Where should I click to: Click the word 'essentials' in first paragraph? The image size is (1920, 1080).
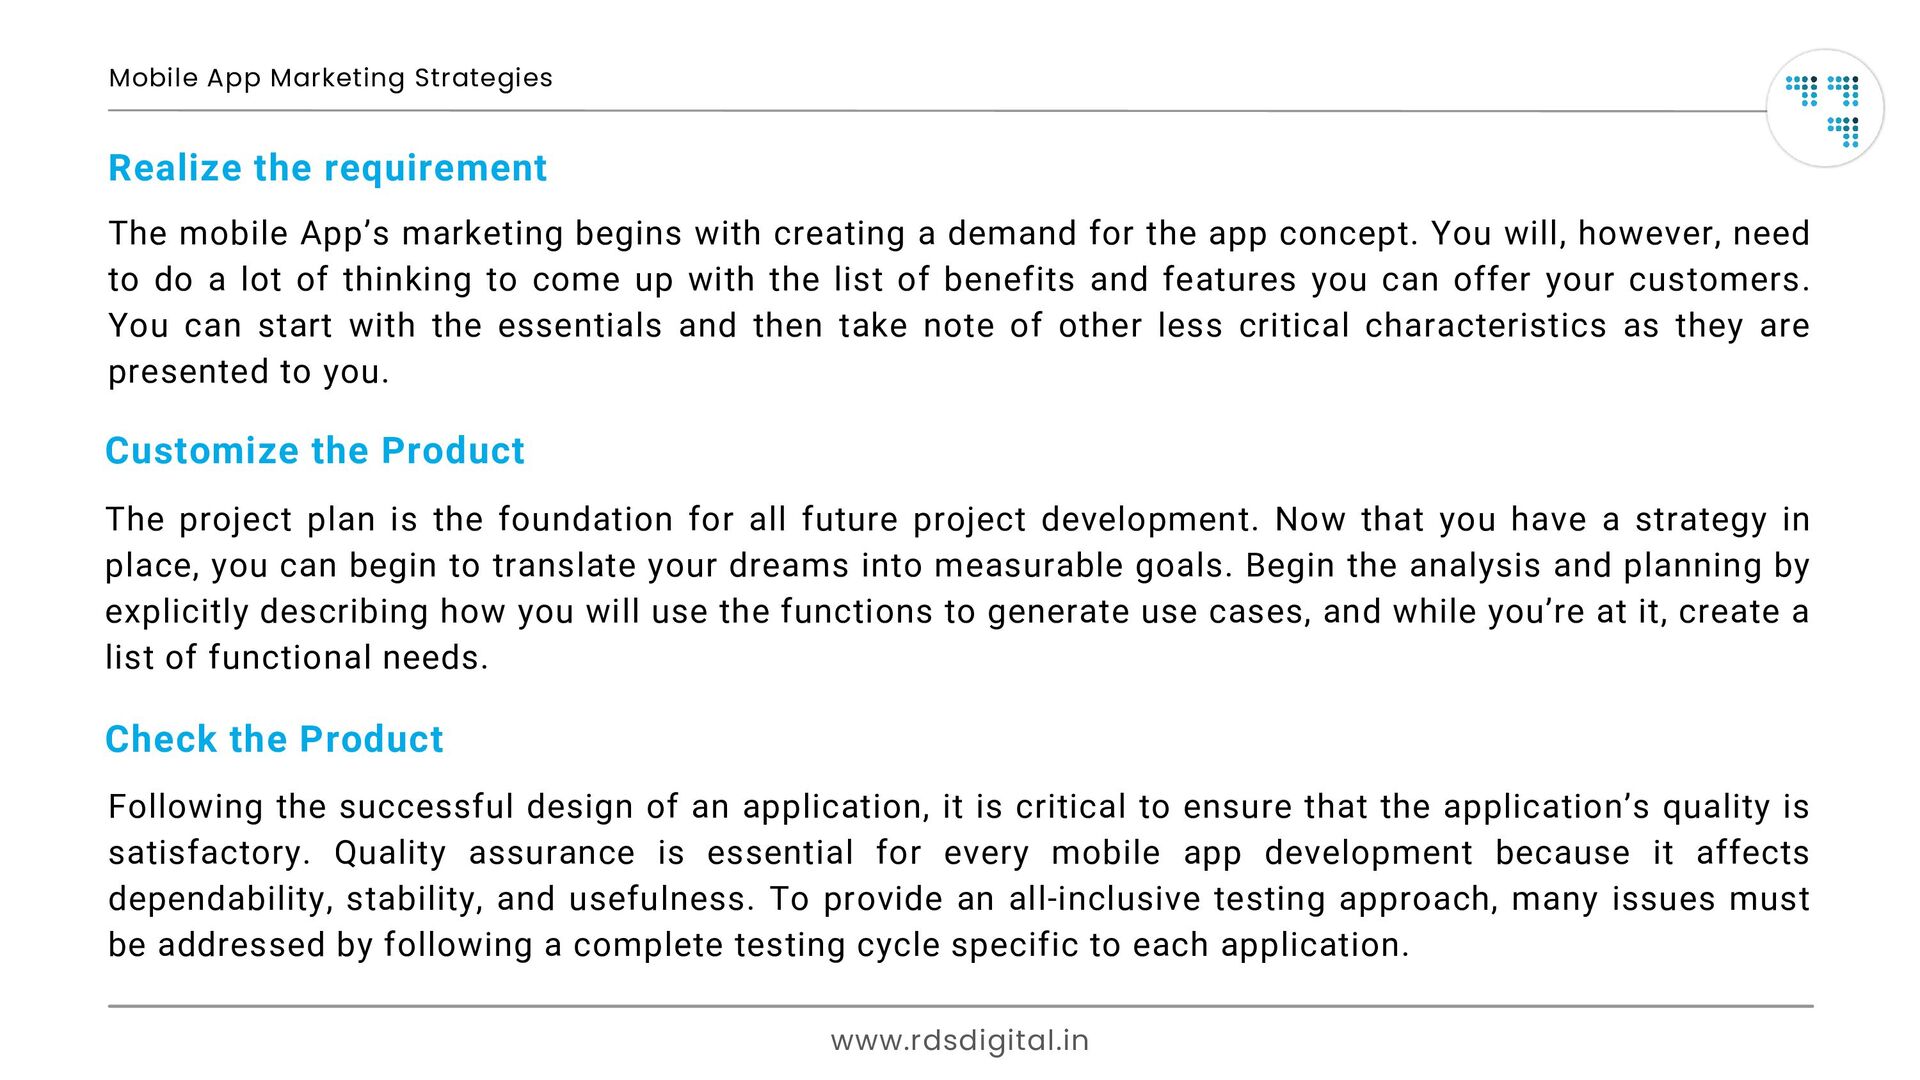pos(580,326)
